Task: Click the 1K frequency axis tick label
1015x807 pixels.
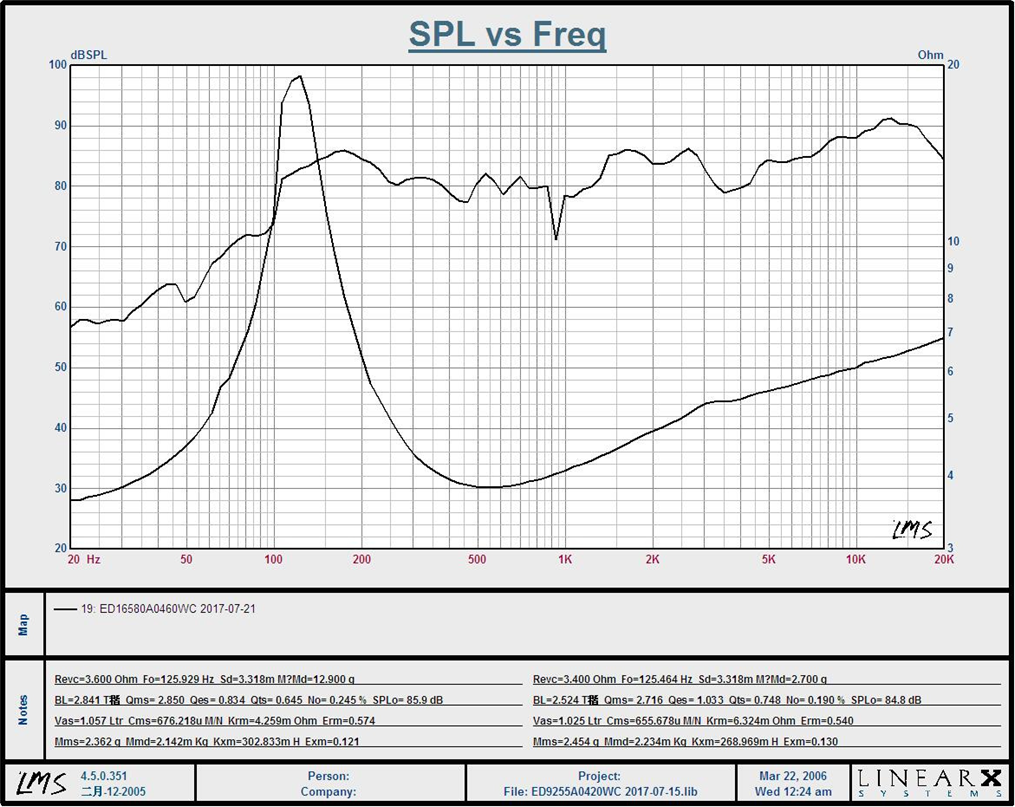Action: coord(565,560)
